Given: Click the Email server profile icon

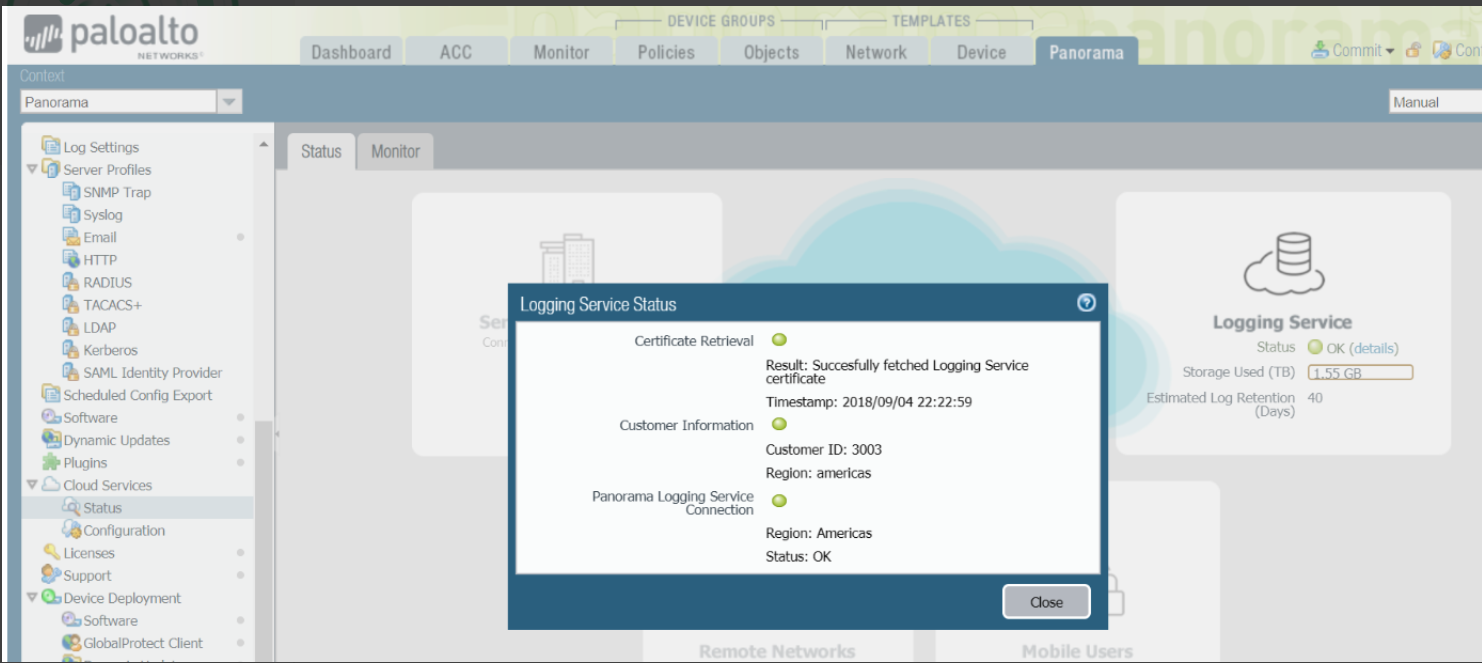Looking at the screenshot, I should pos(71,237).
